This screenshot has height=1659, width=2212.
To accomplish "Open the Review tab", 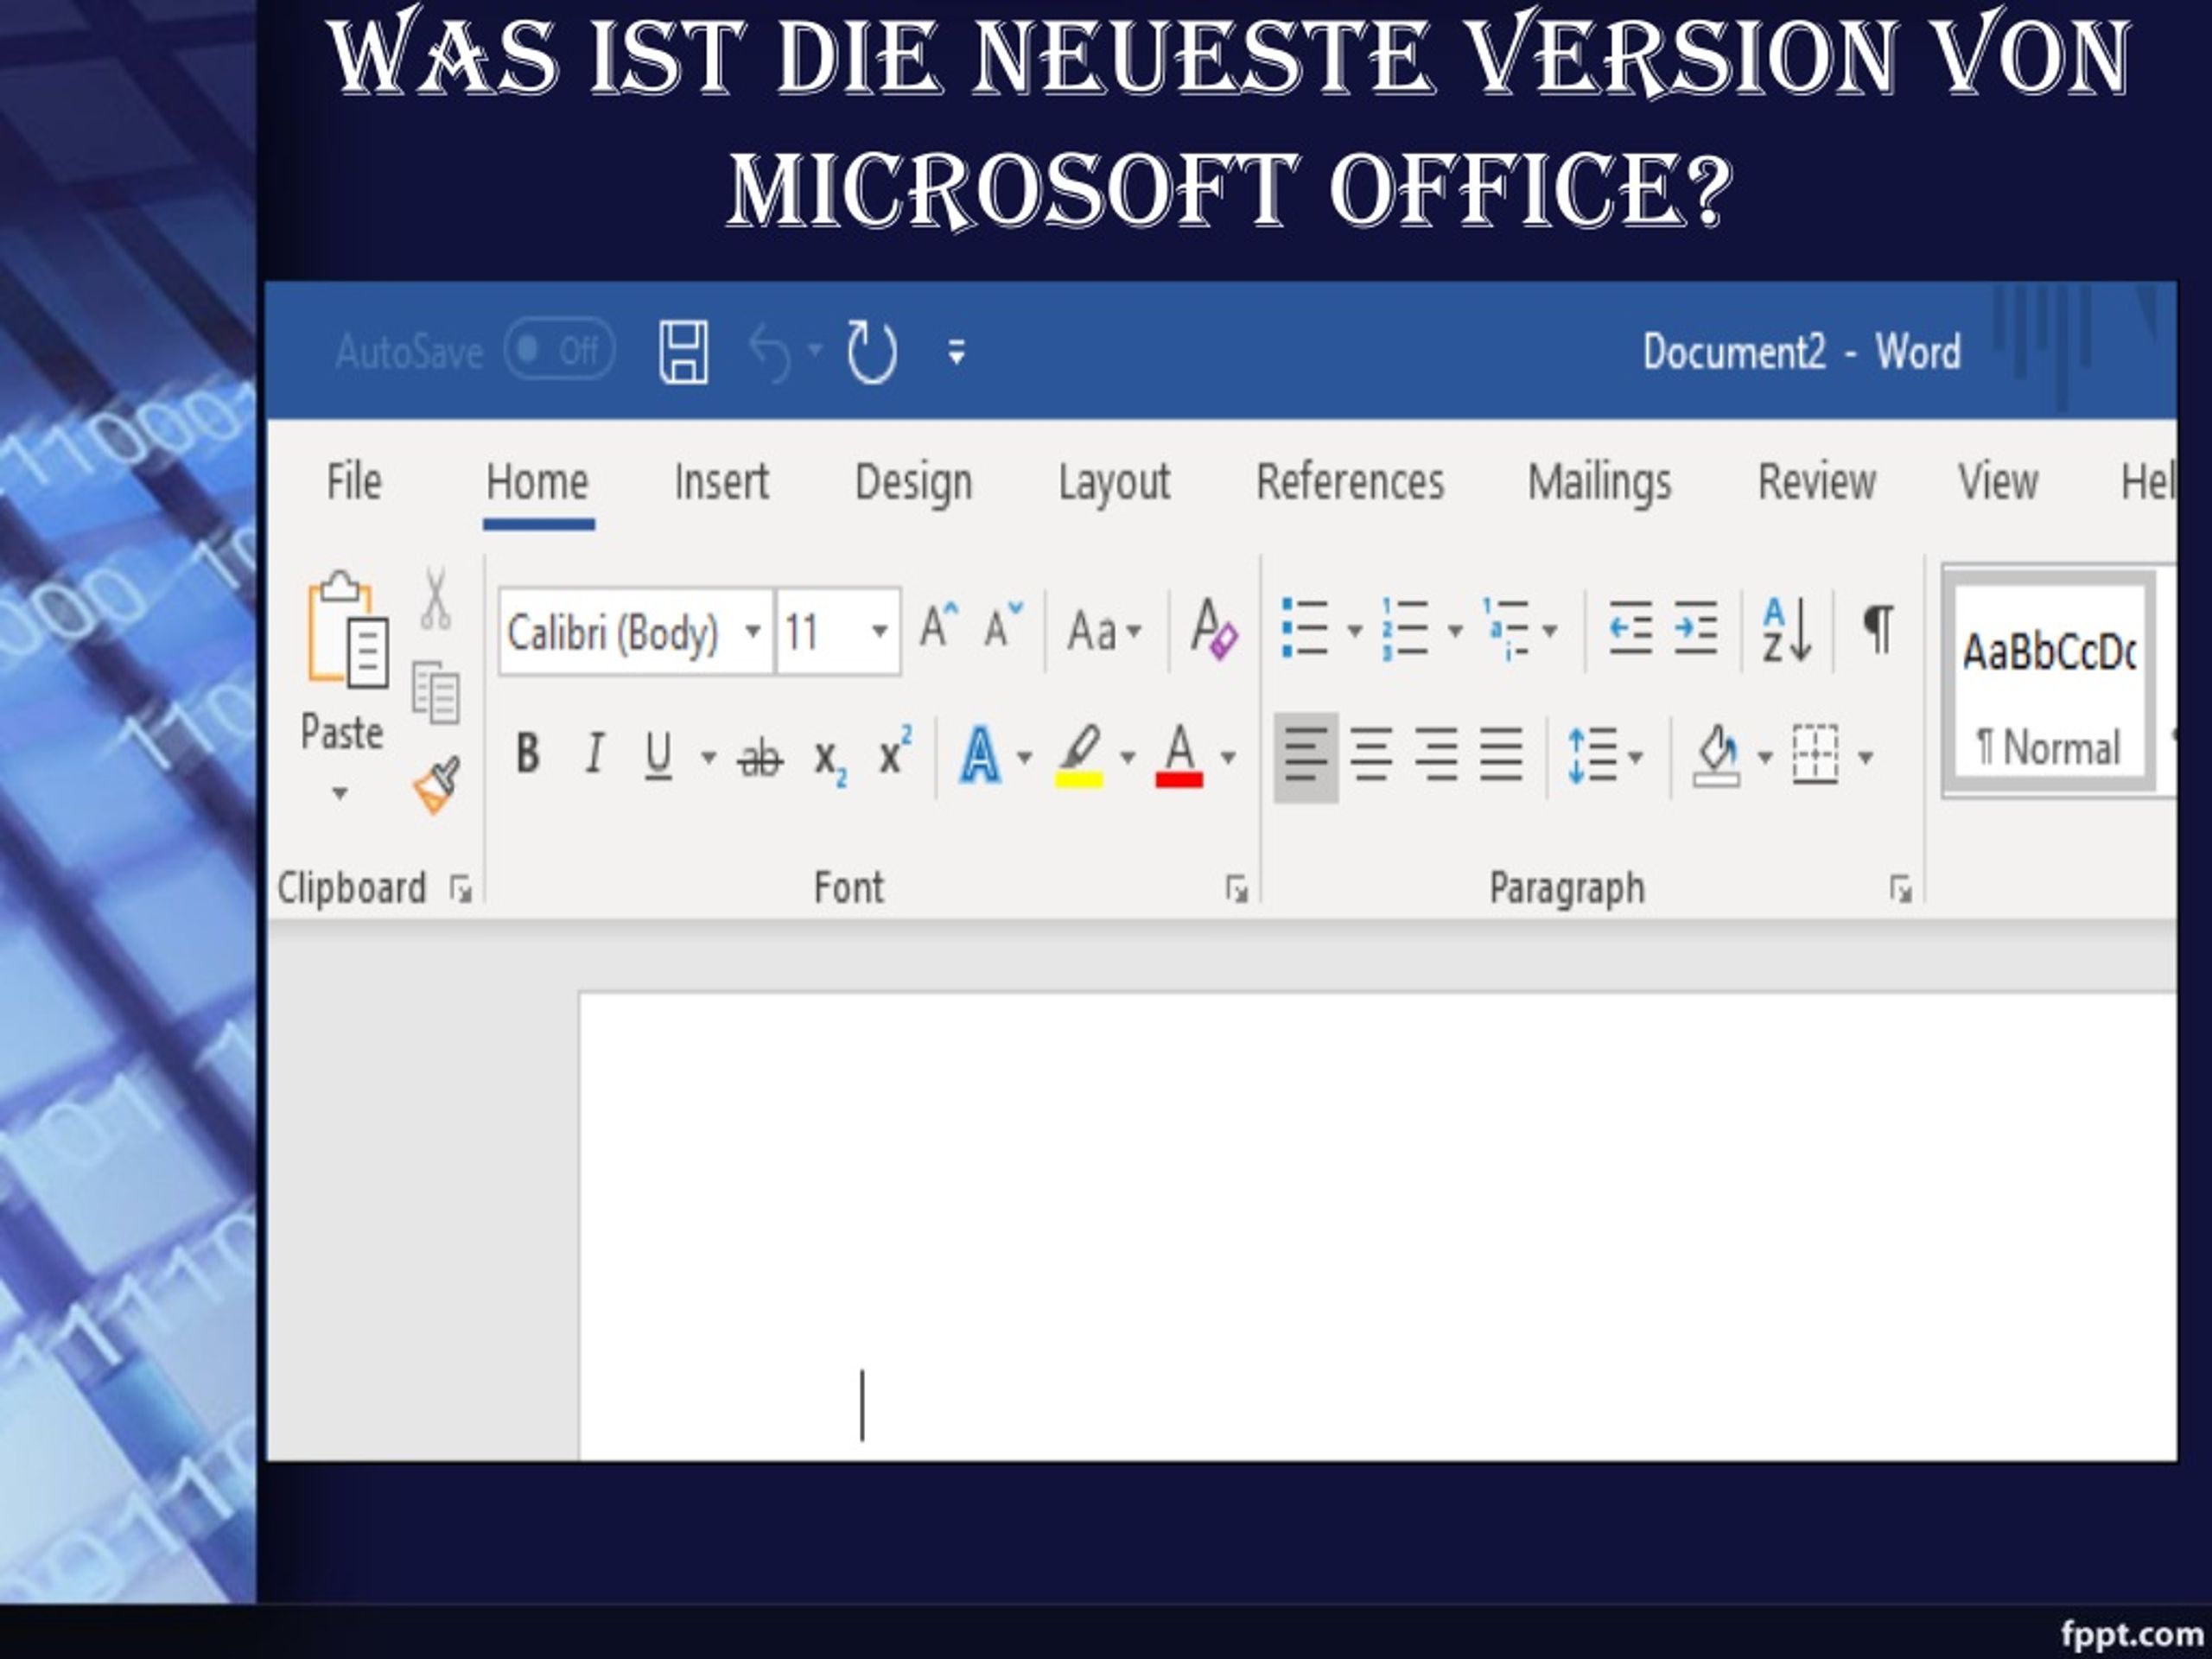I will click(1817, 482).
